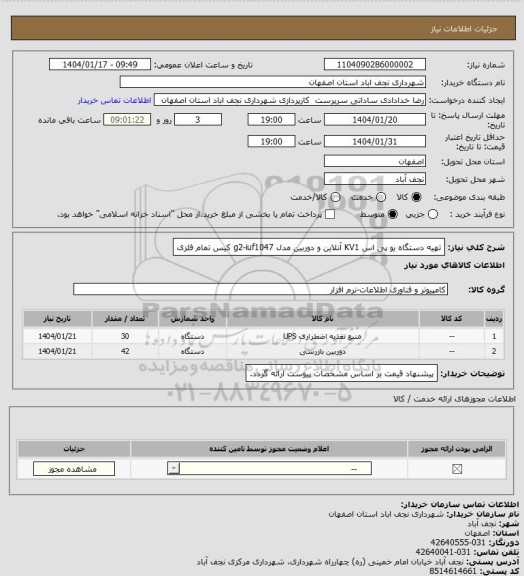Select the دوربین بازرسی row name

pos(322,352)
